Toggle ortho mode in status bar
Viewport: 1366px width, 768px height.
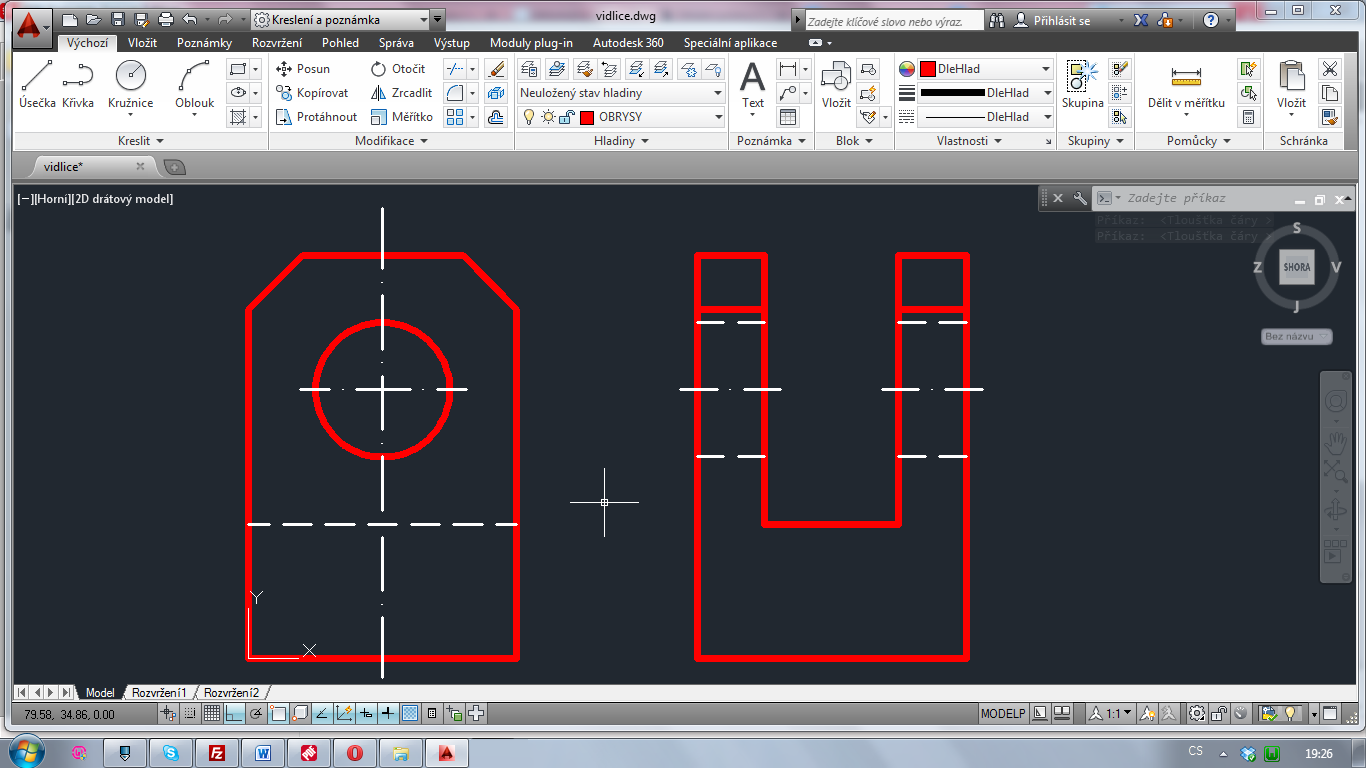[233, 713]
